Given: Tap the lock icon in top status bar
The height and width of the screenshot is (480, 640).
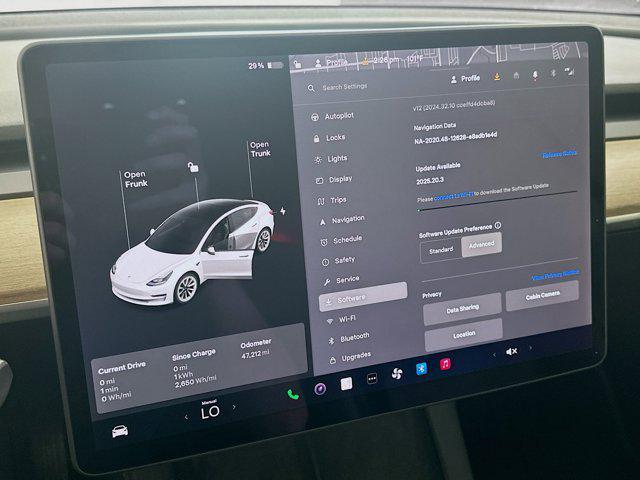Looking at the screenshot, I should click(x=298, y=64).
